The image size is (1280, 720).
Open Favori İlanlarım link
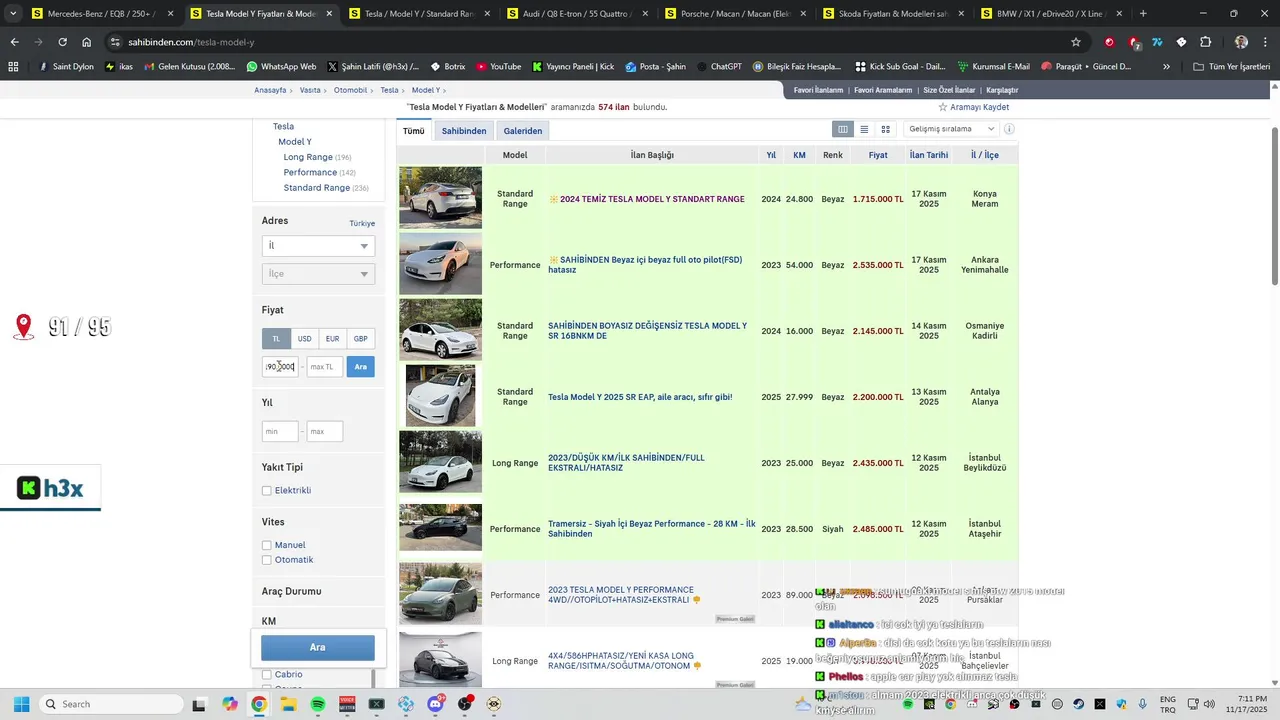(x=818, y=90)
